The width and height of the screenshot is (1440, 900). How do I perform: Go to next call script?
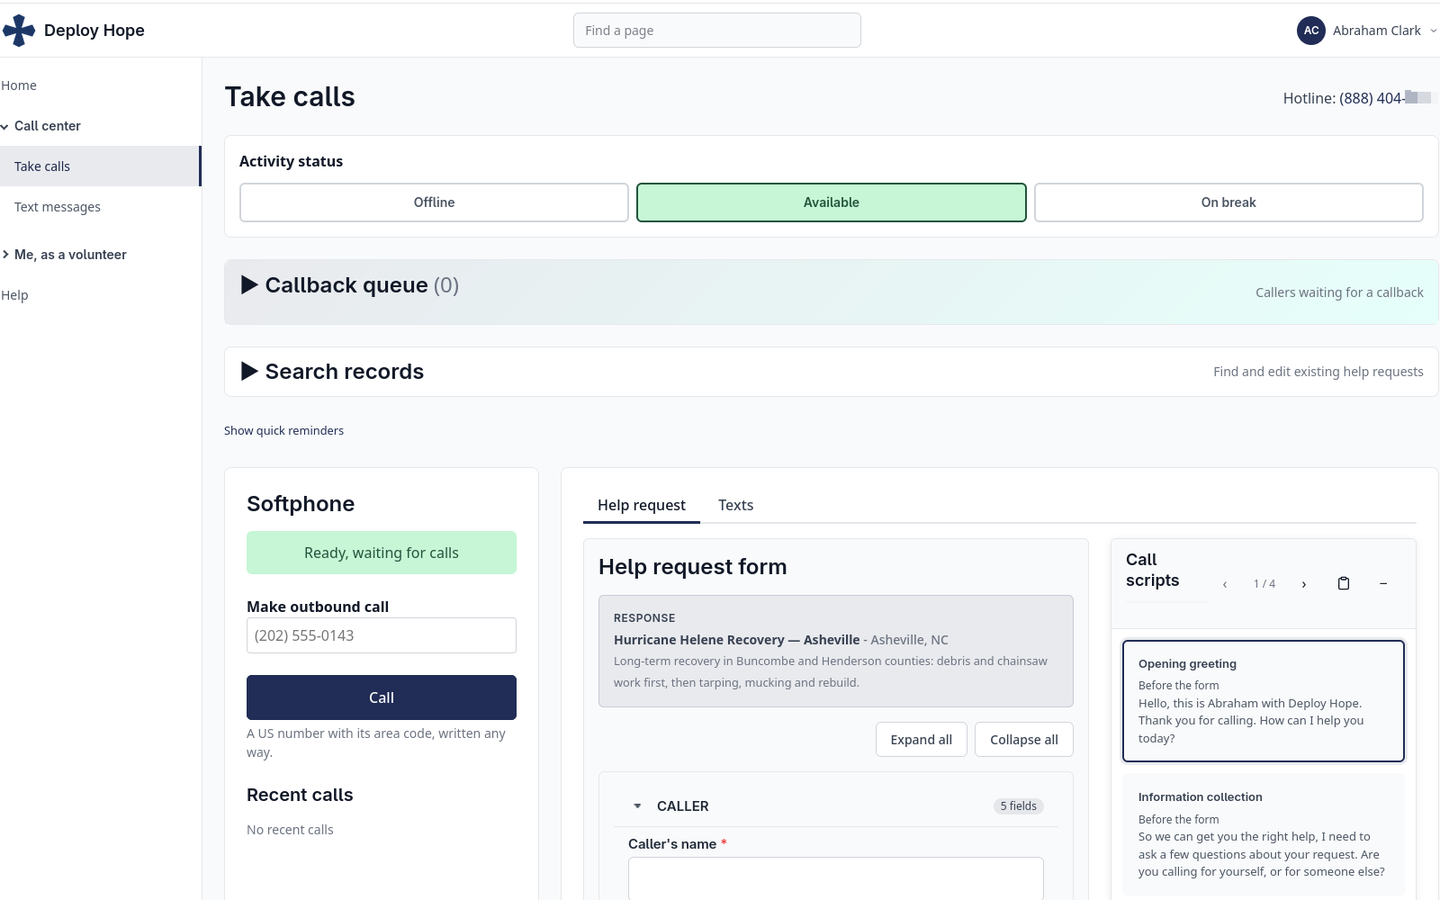(1303, 584)
